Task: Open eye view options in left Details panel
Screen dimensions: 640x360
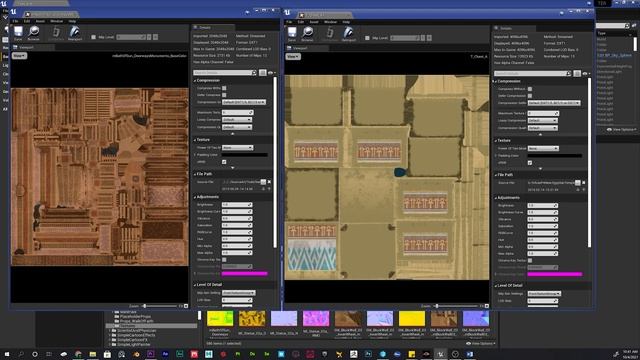Action: pos(271,73)
